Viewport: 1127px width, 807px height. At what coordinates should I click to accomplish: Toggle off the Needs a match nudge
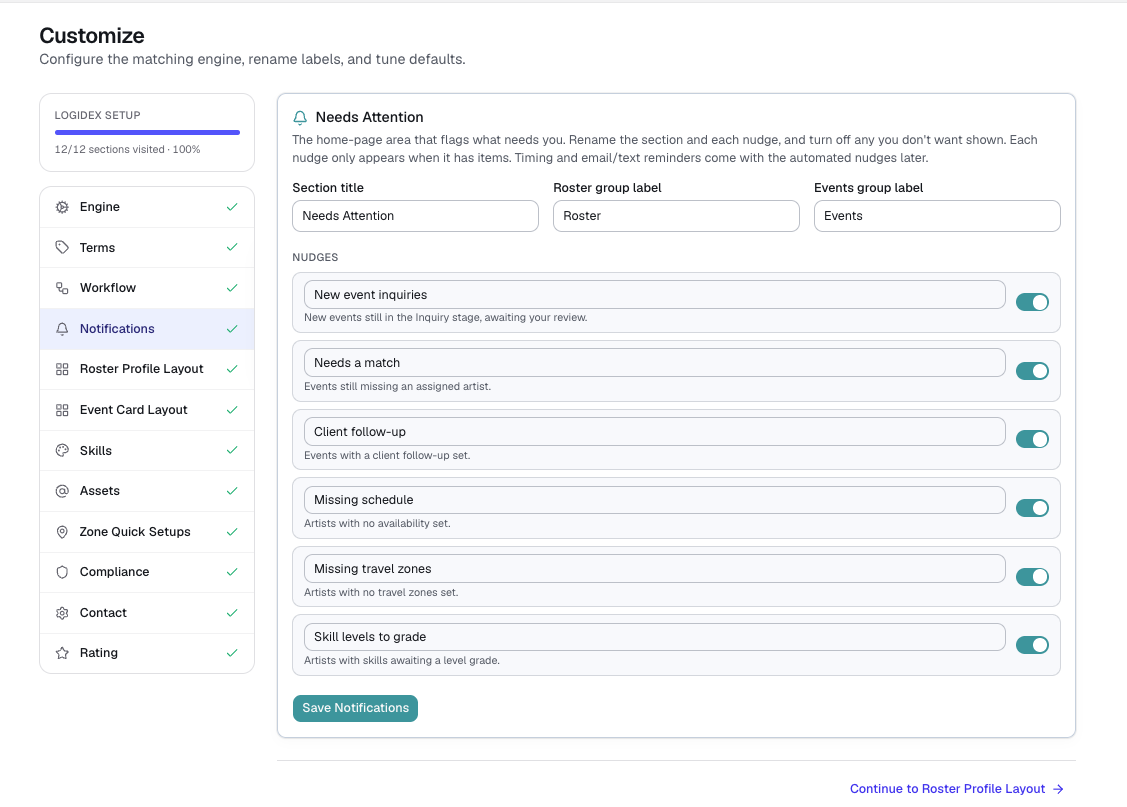(x=1032, y=371)
